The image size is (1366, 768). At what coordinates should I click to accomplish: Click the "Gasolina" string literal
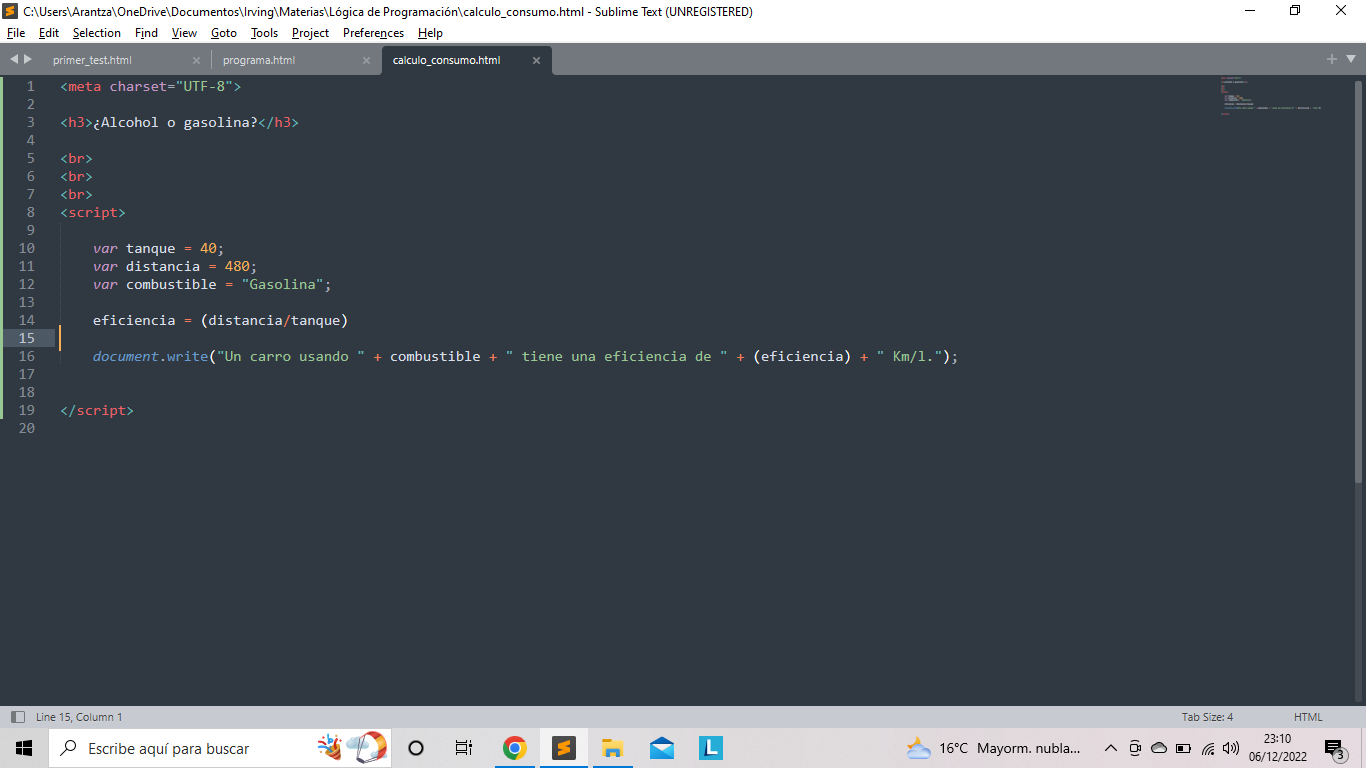coord(282,284)
